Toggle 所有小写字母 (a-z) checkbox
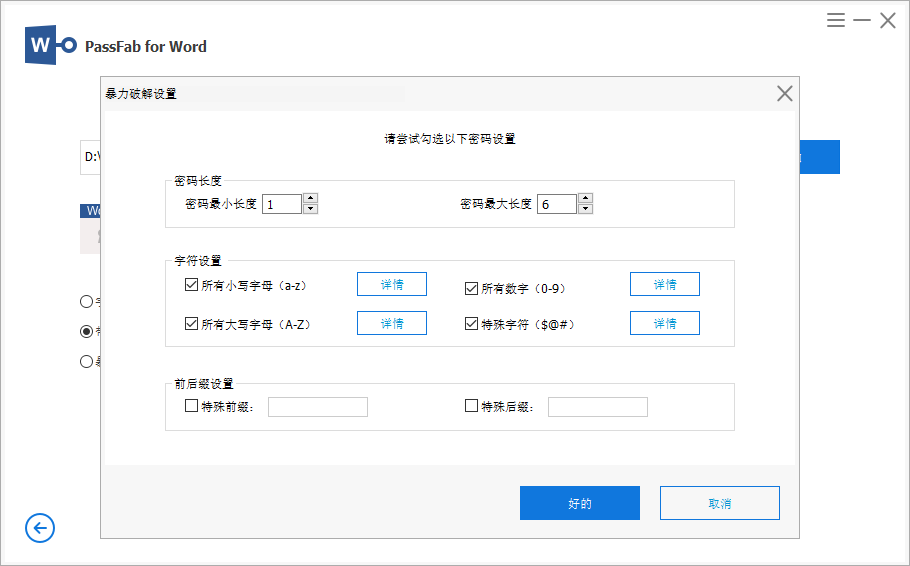The image size is (910, 566). (191, 284)
